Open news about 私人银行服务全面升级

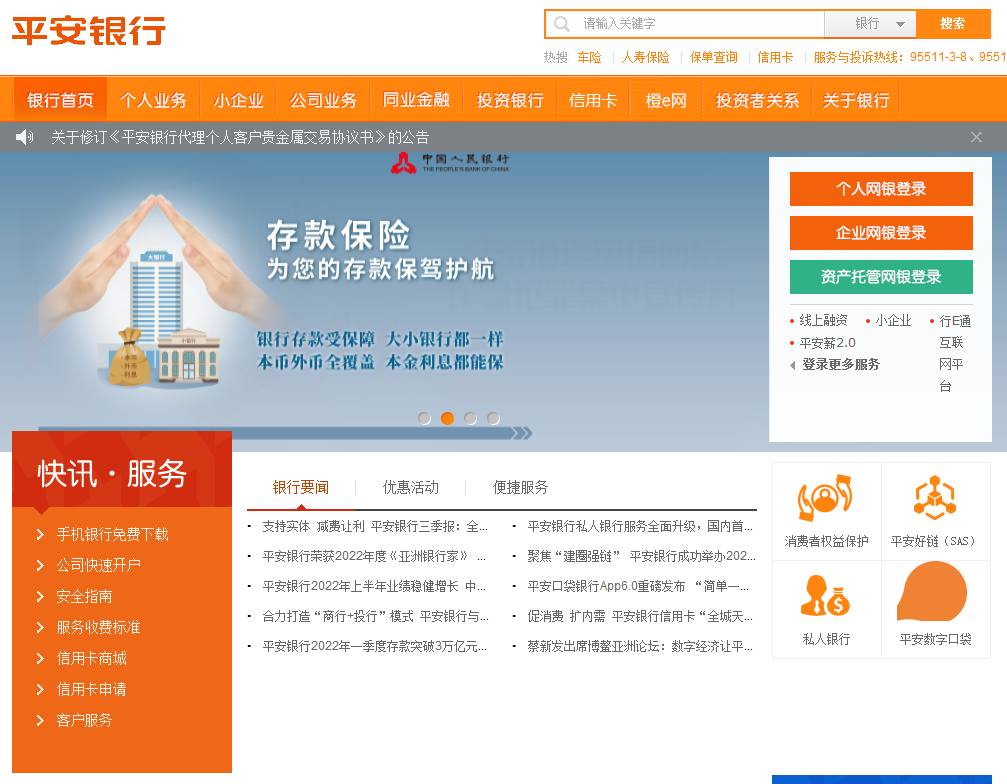pos(640,527)
